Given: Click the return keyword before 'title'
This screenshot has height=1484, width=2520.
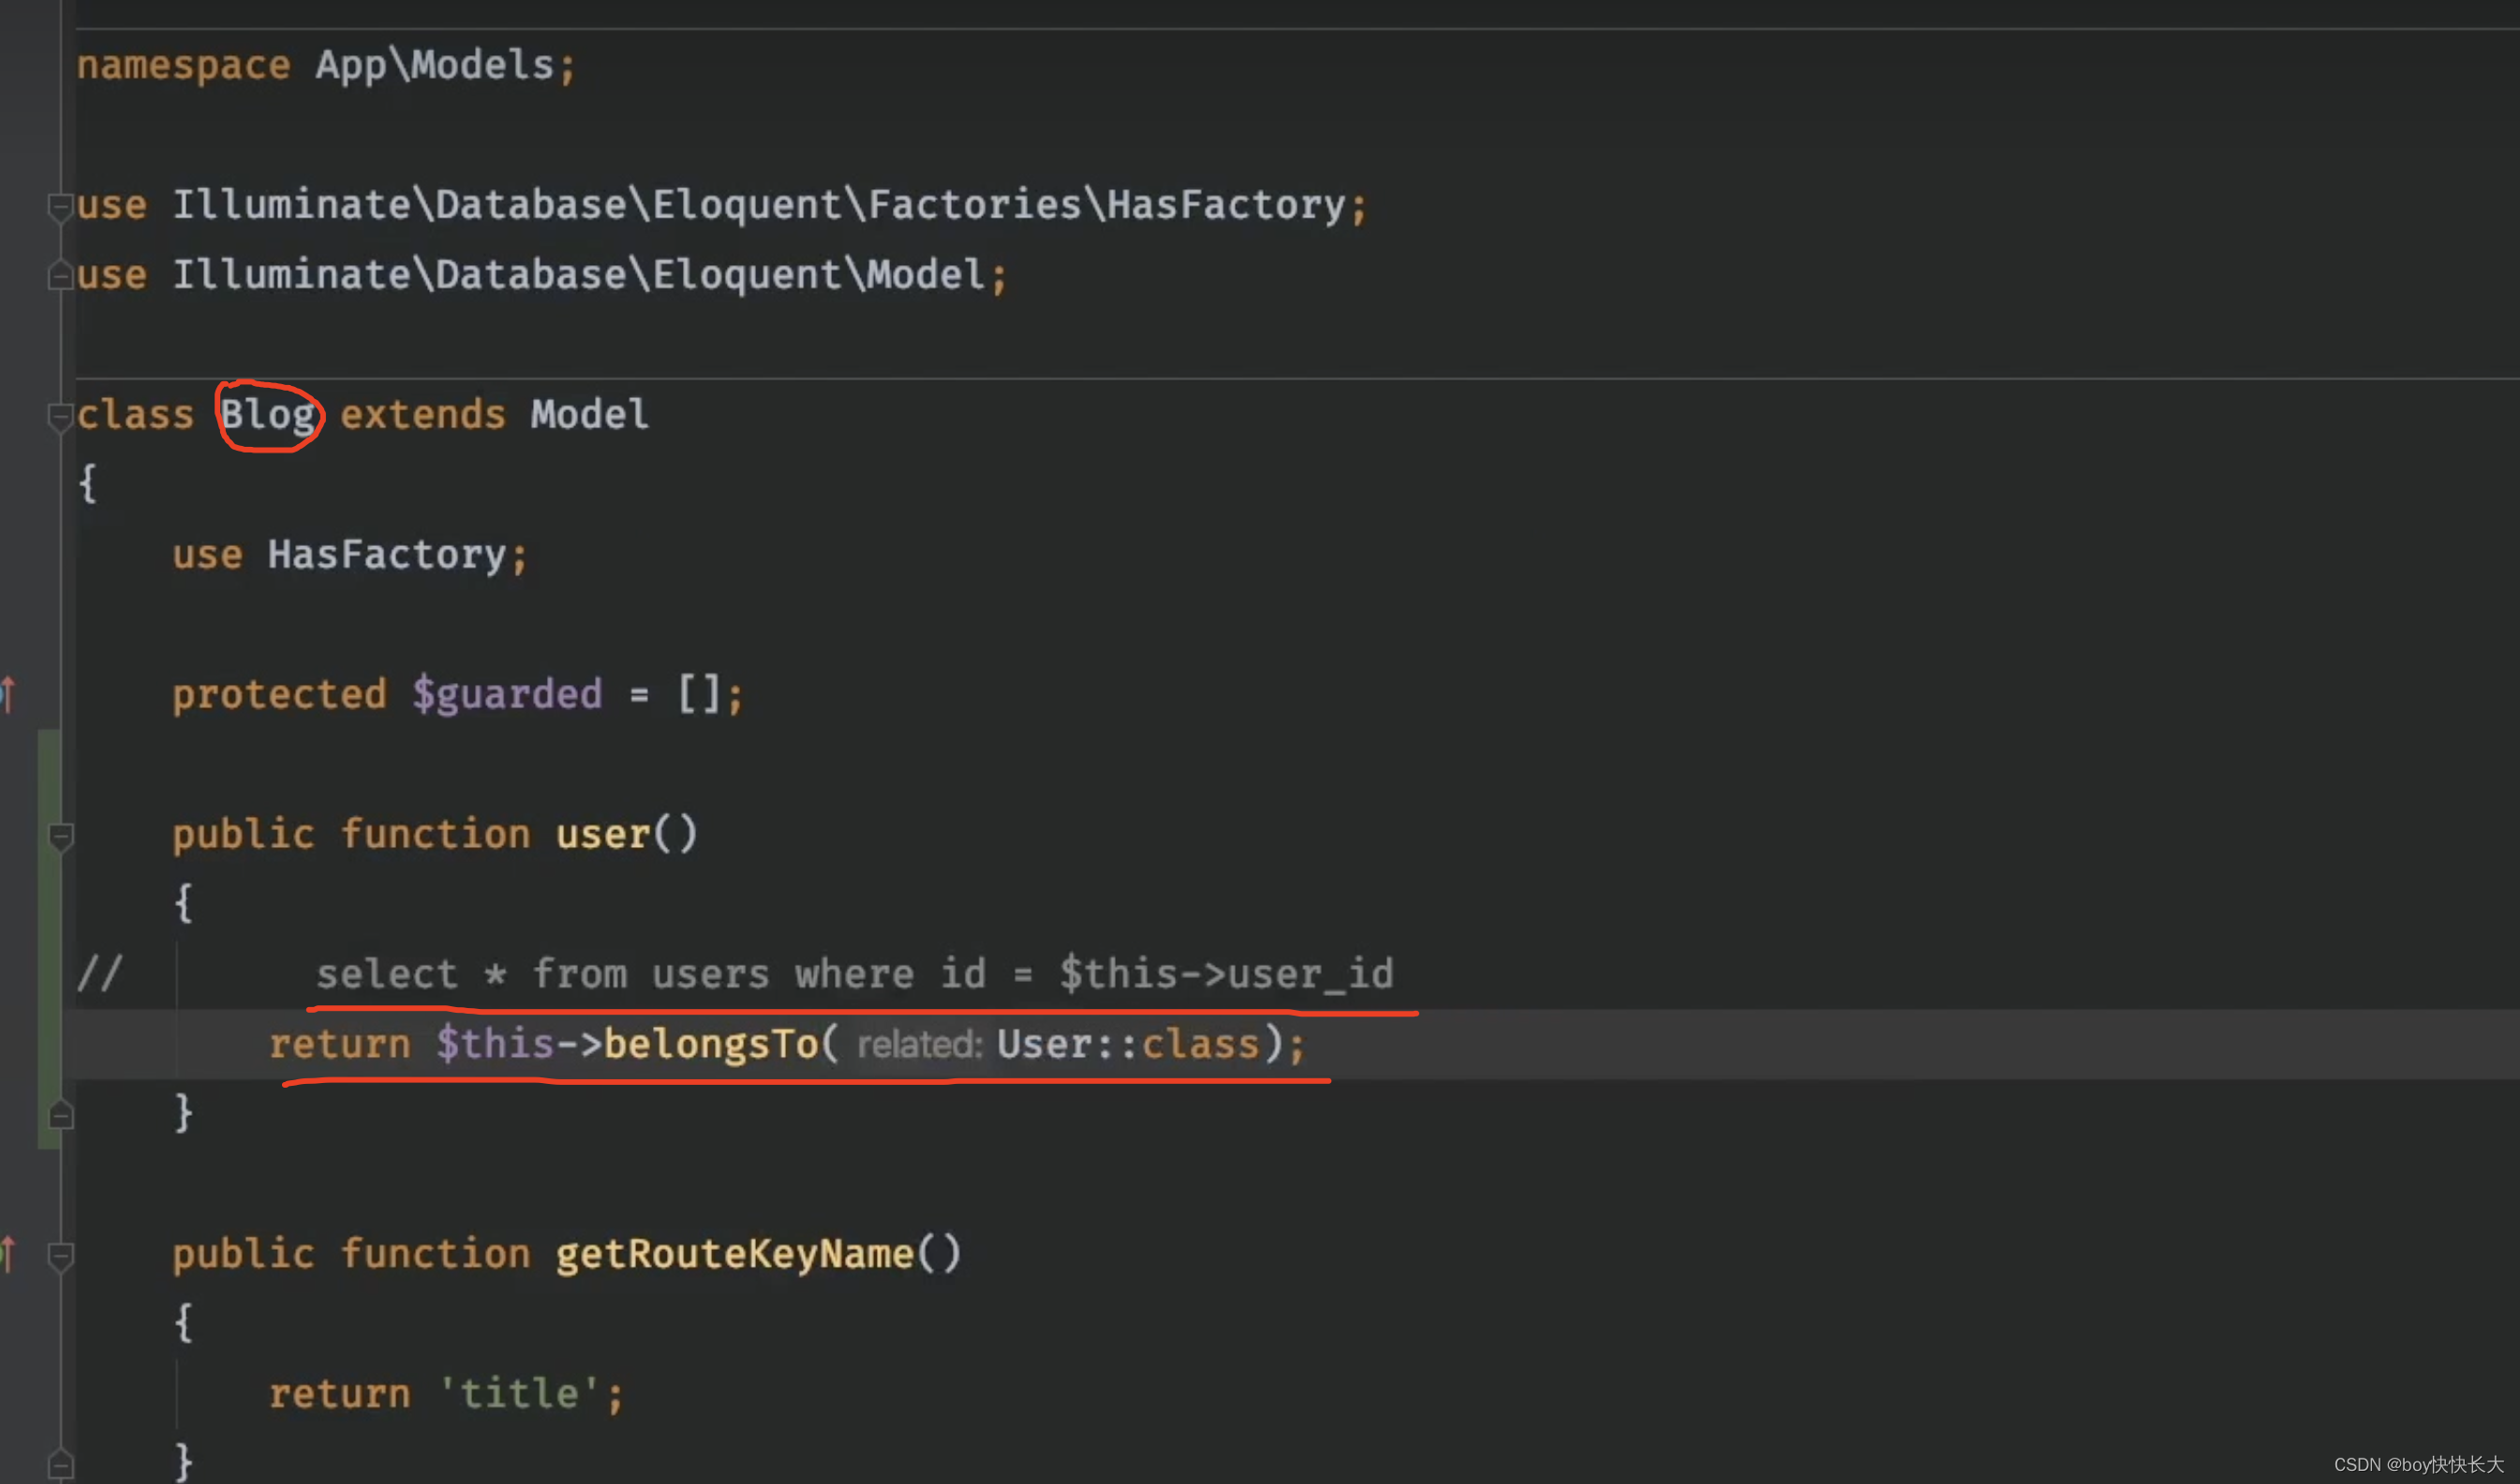Looking at the screenshot, I should point(340,1394).
